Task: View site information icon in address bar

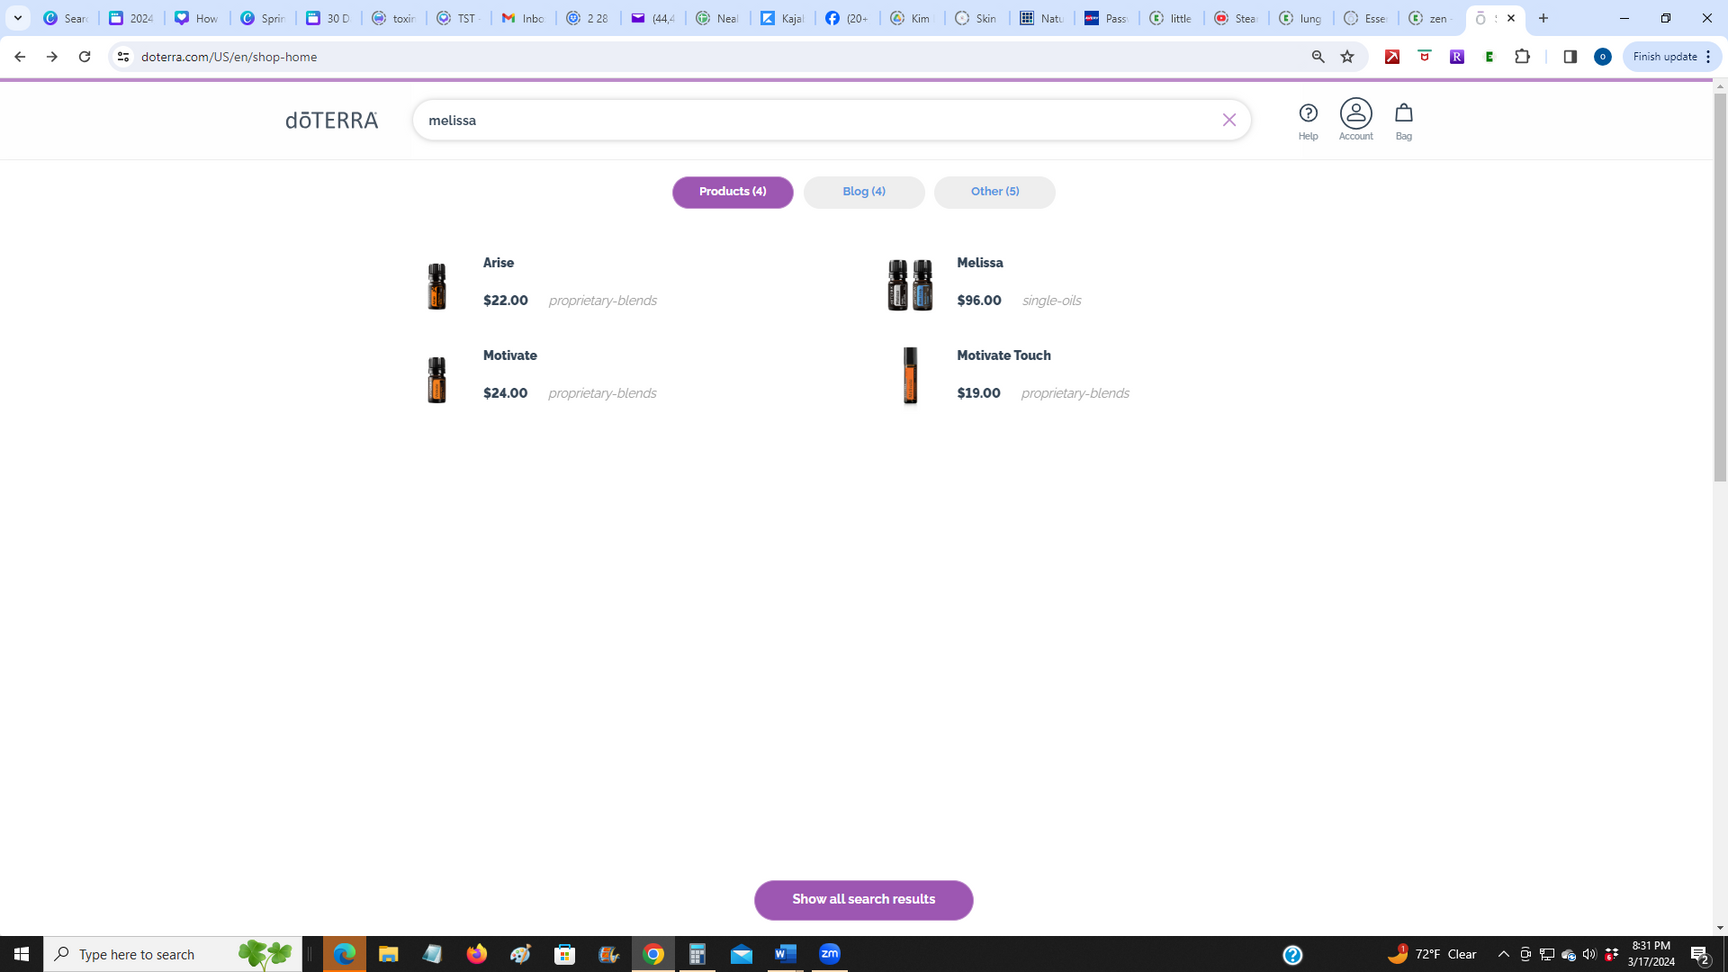Action: coord(123,57)
